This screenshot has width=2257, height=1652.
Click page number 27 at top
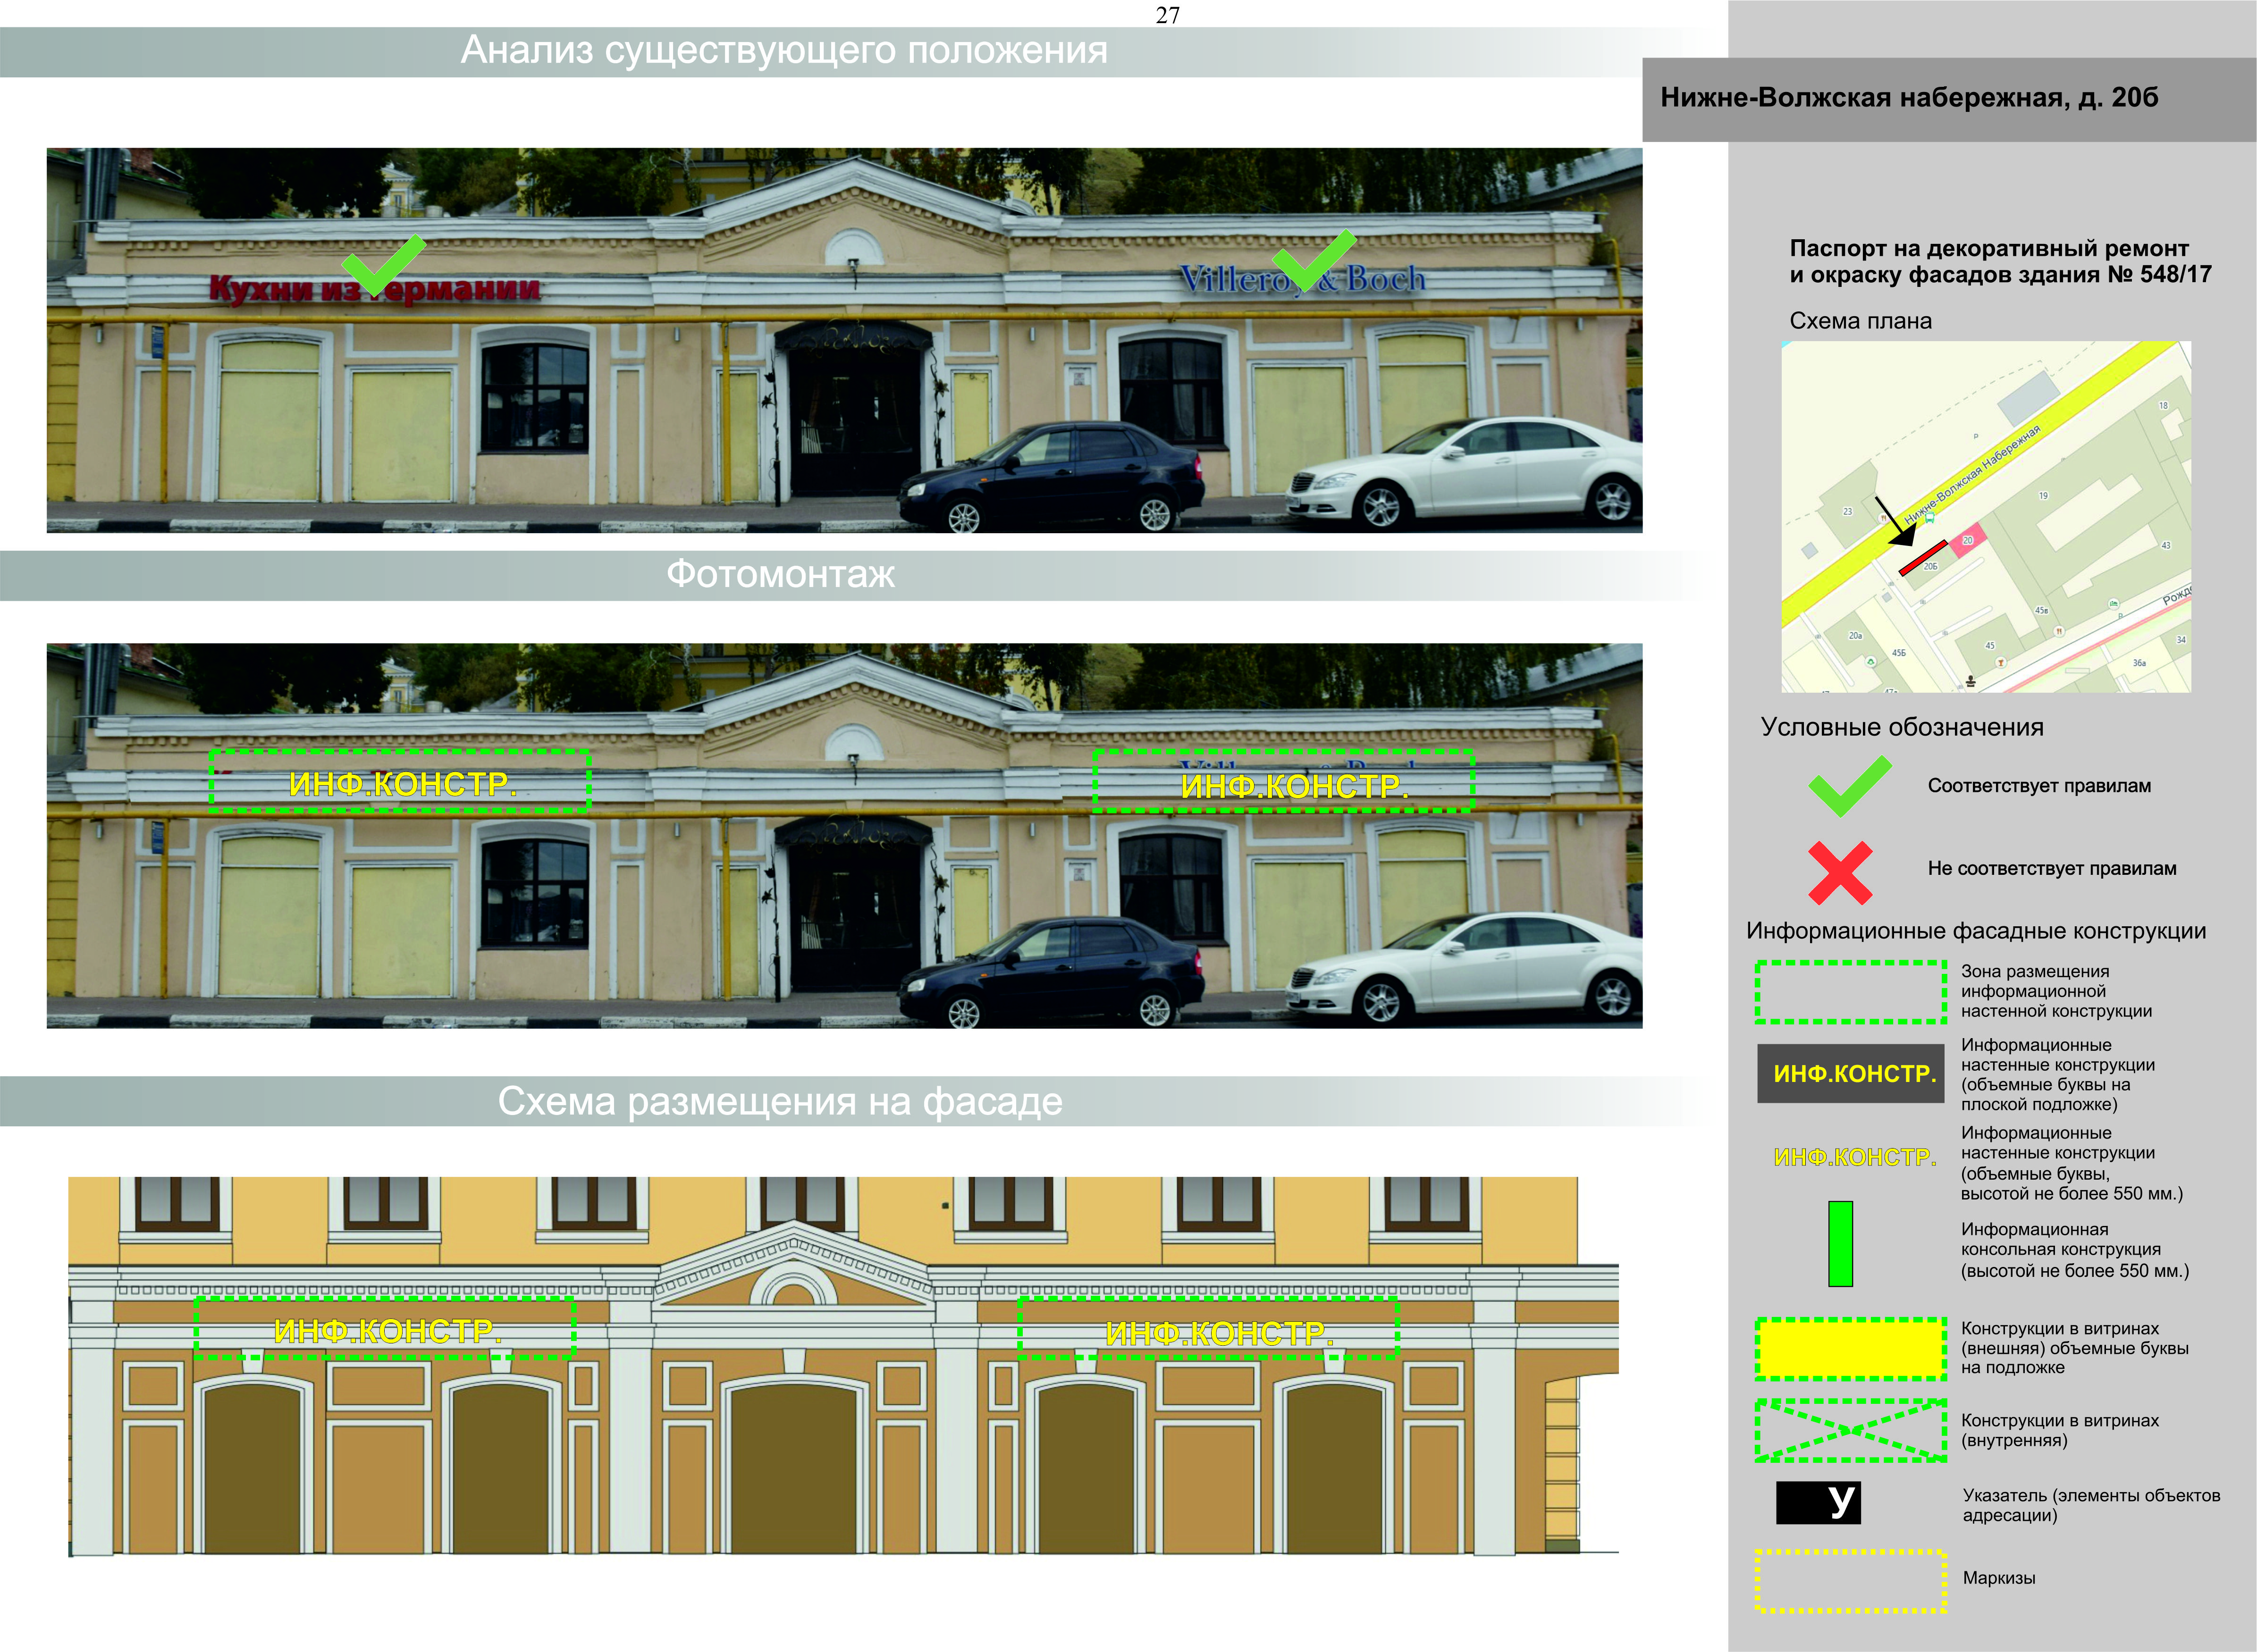[1167, 15]
